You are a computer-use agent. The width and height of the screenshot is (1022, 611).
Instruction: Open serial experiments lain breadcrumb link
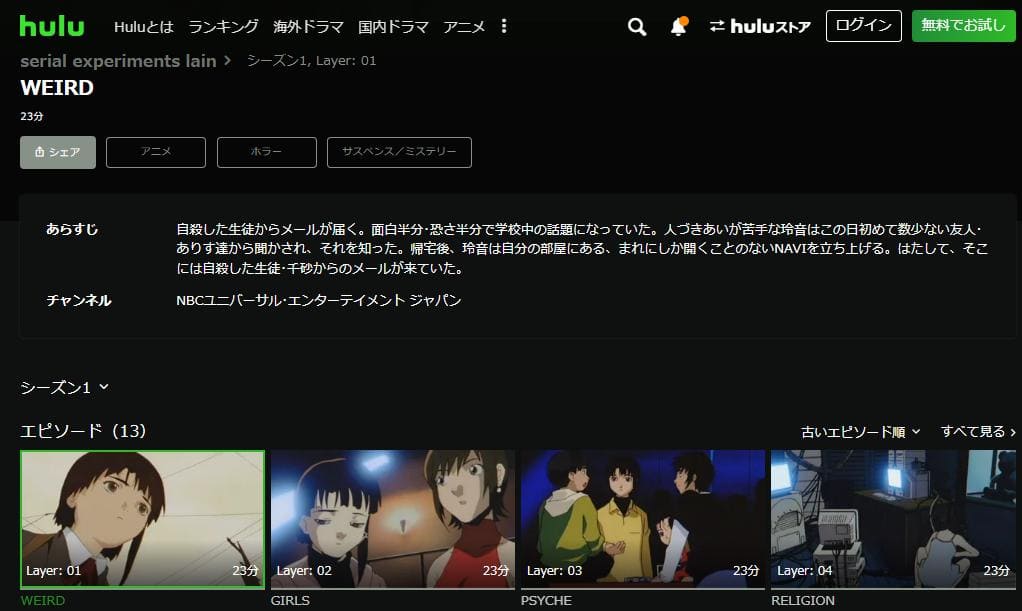click(x=118, y=61)
